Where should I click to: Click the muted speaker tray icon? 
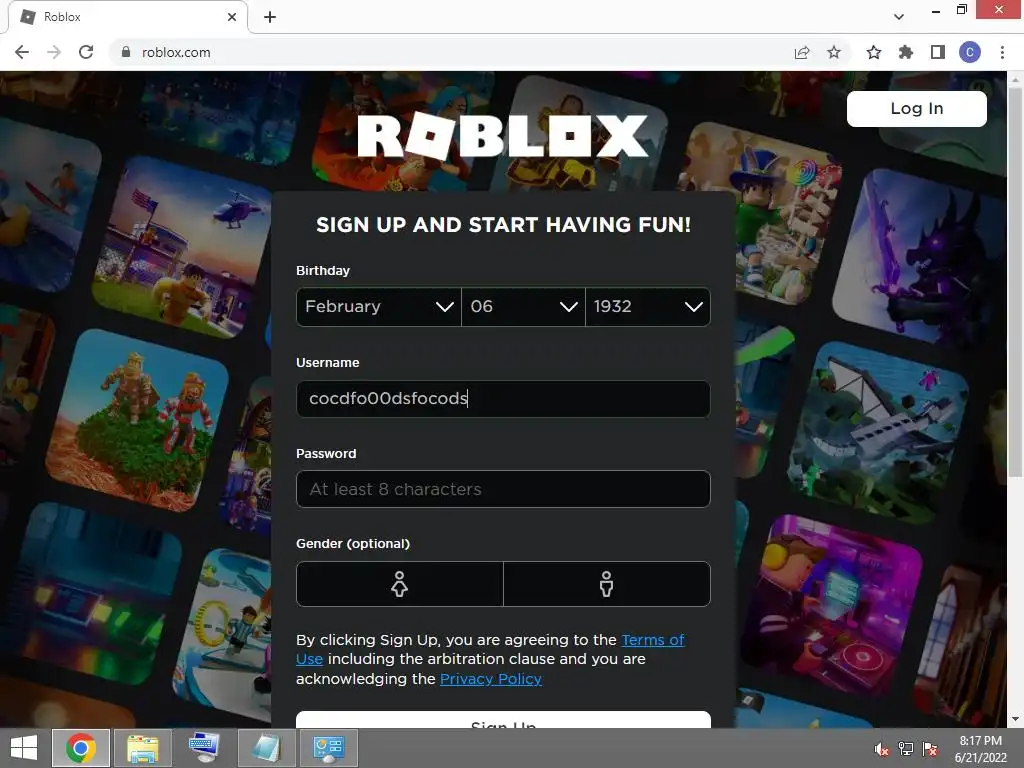(x=881, y=749)
